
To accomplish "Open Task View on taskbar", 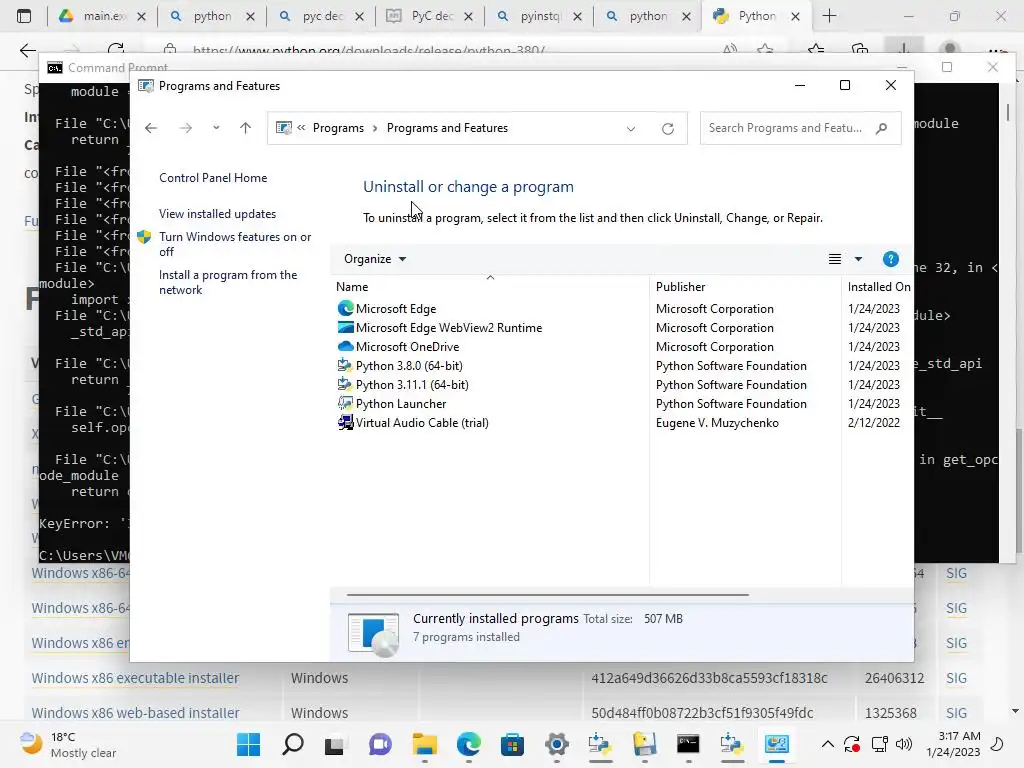I will click(x=336, y=744).
